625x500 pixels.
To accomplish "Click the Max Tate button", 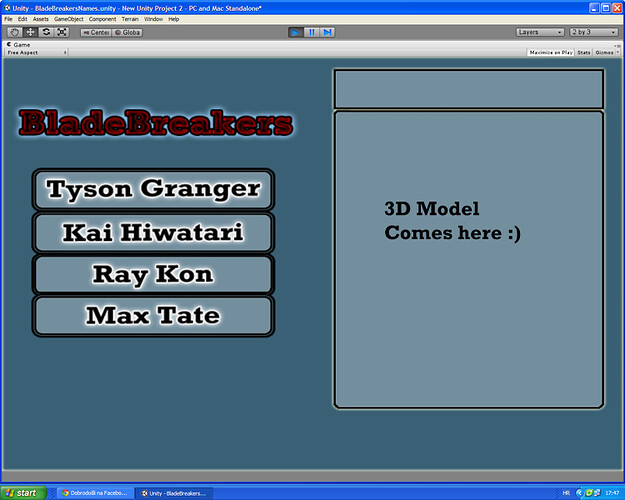I will [153, 316].
